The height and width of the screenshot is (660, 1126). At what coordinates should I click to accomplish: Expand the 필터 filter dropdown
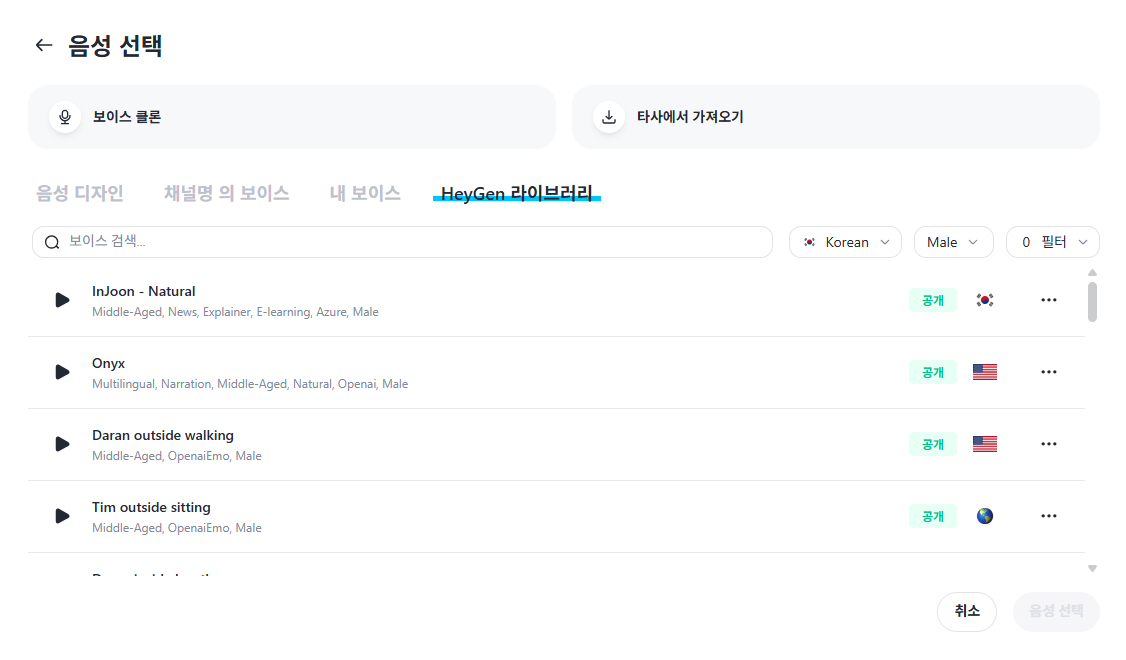(1052, 242)
